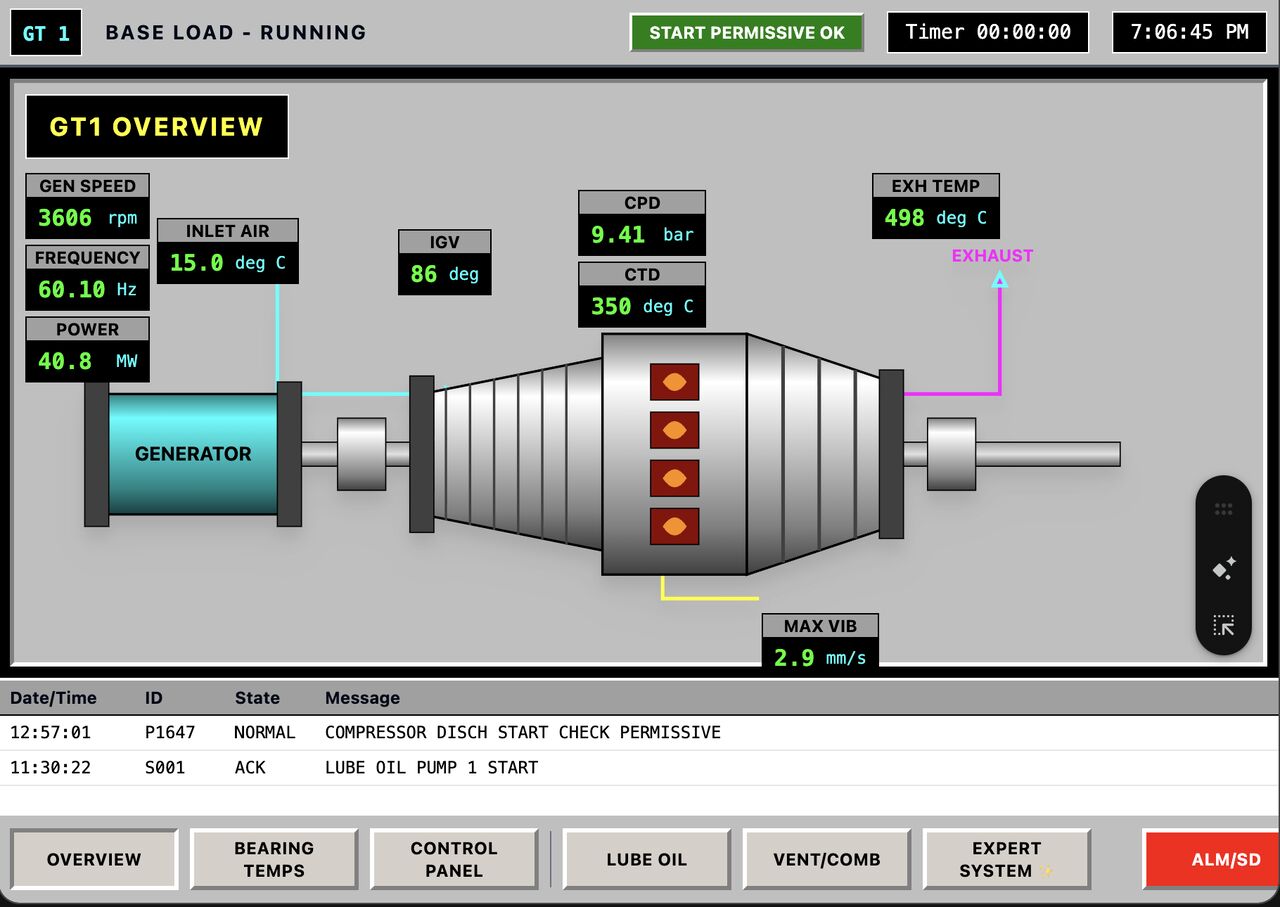Select the 3606 rpm generator speed value
This screenshot has width=1280, height=907.
[88, 217]
